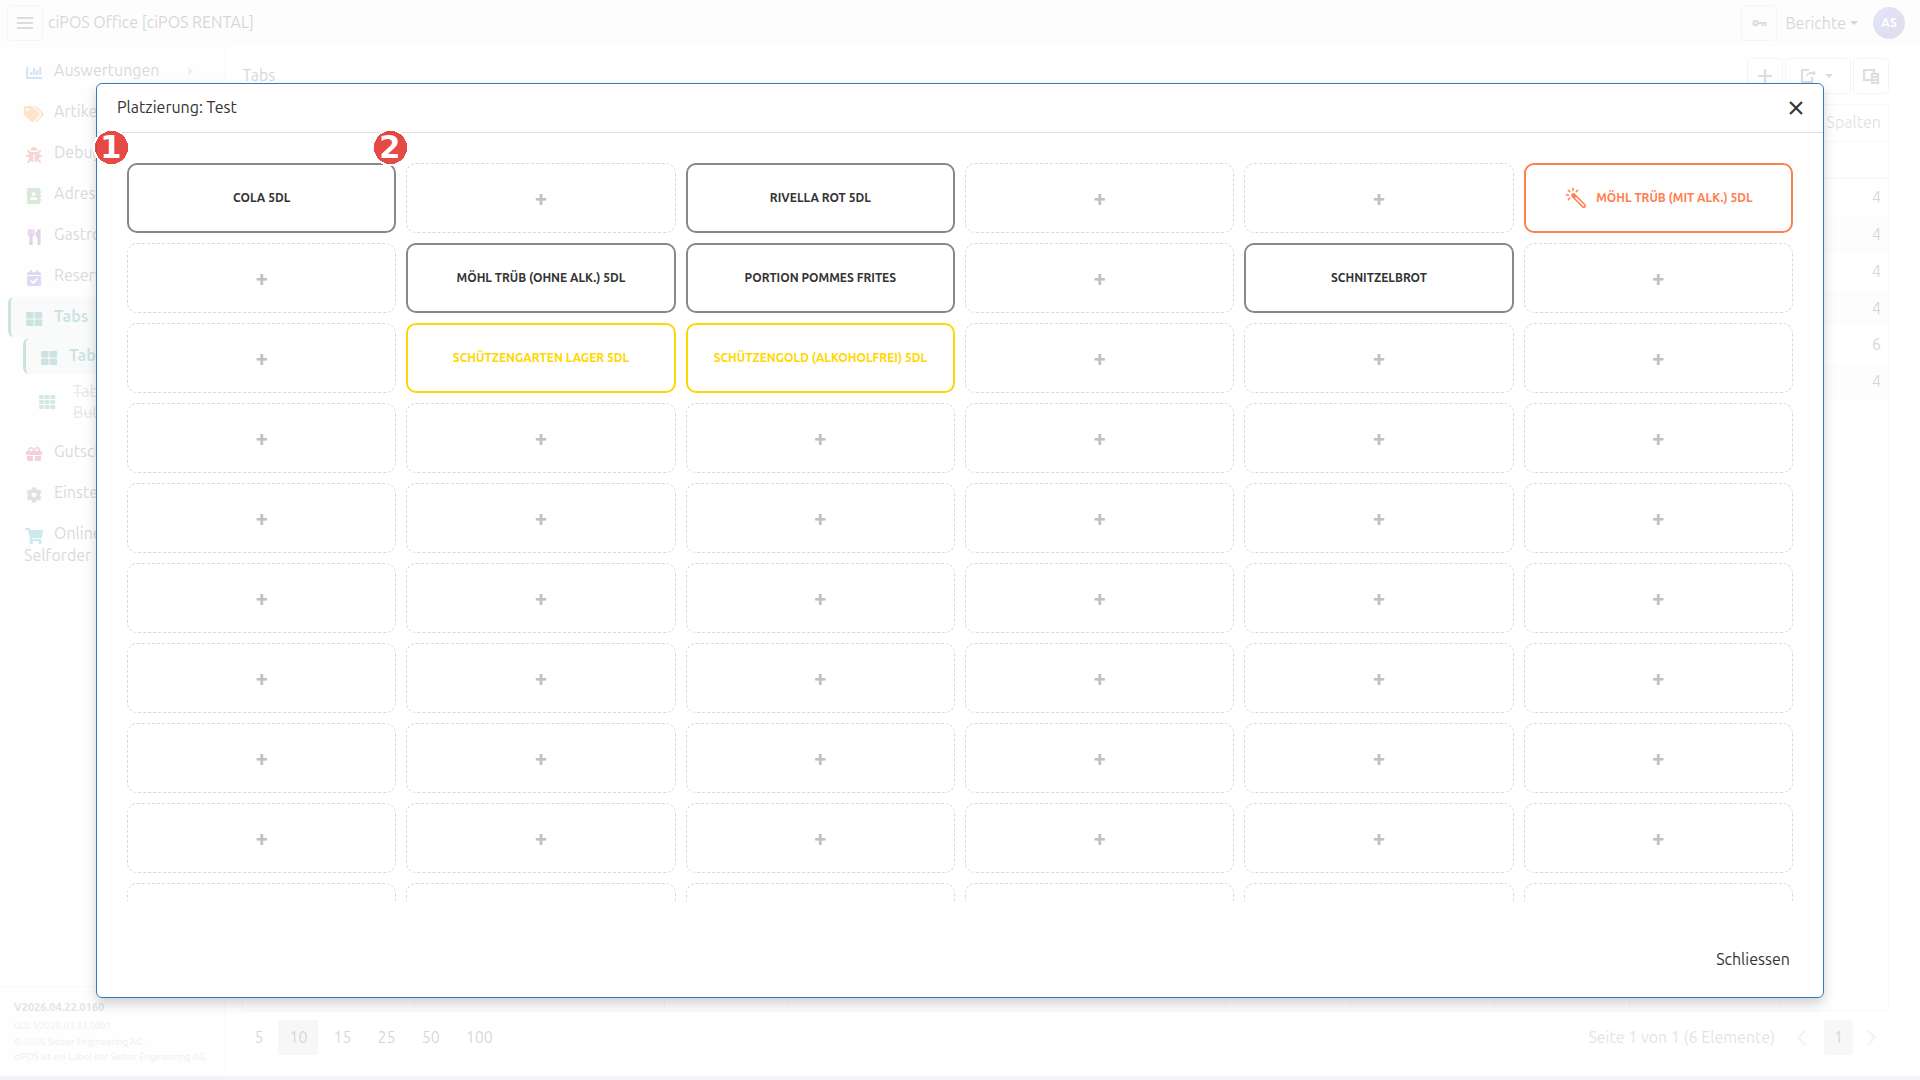Click the version text V2026.04.22.0160
This screenshot has height=1080, width=1920.
point(59,1007)
